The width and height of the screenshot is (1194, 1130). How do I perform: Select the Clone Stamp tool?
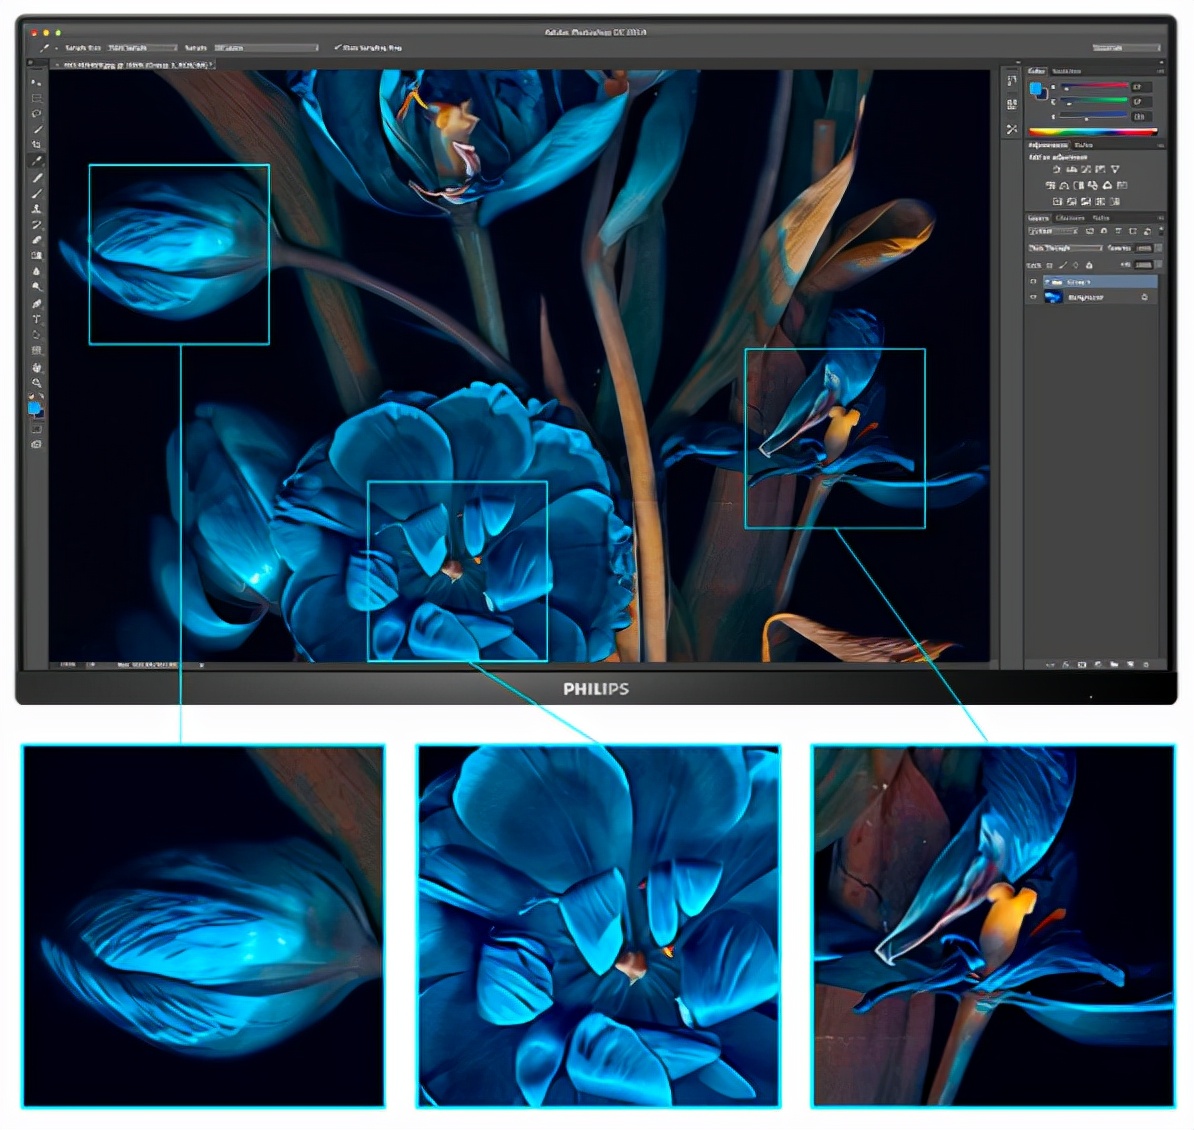[x=36, y=208]
